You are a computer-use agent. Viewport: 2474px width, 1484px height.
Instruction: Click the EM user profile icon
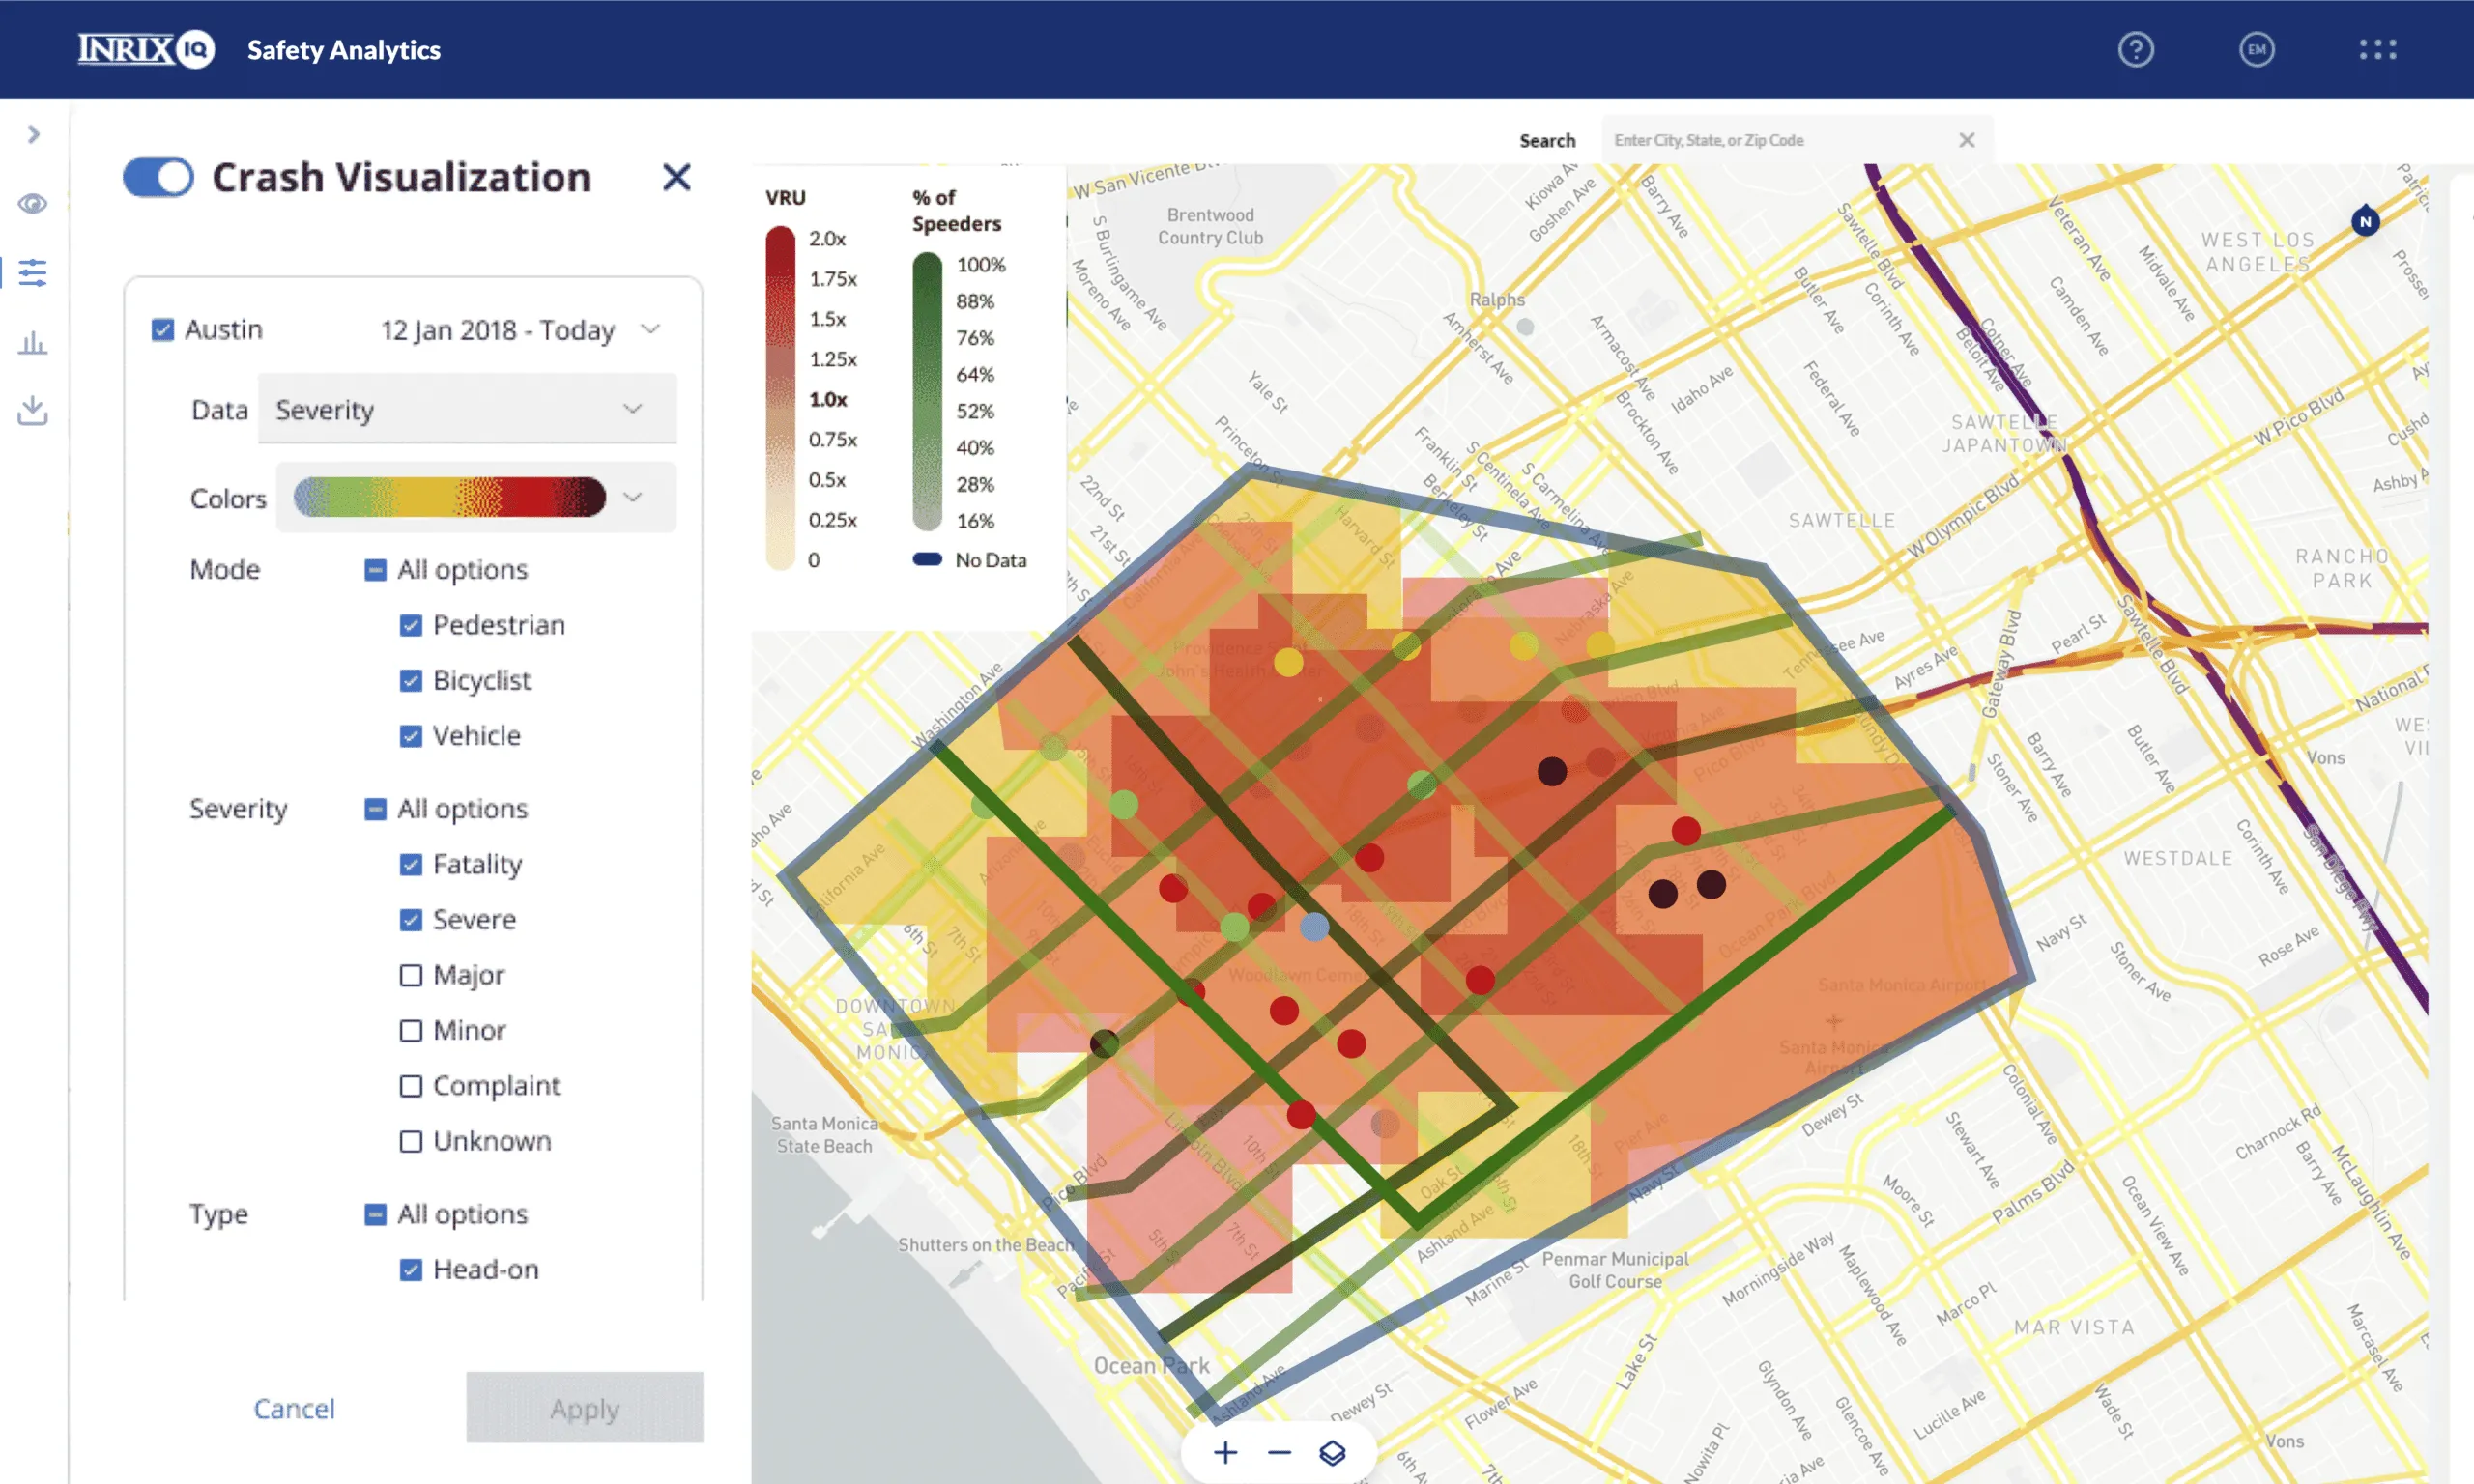click(2256, 49)
